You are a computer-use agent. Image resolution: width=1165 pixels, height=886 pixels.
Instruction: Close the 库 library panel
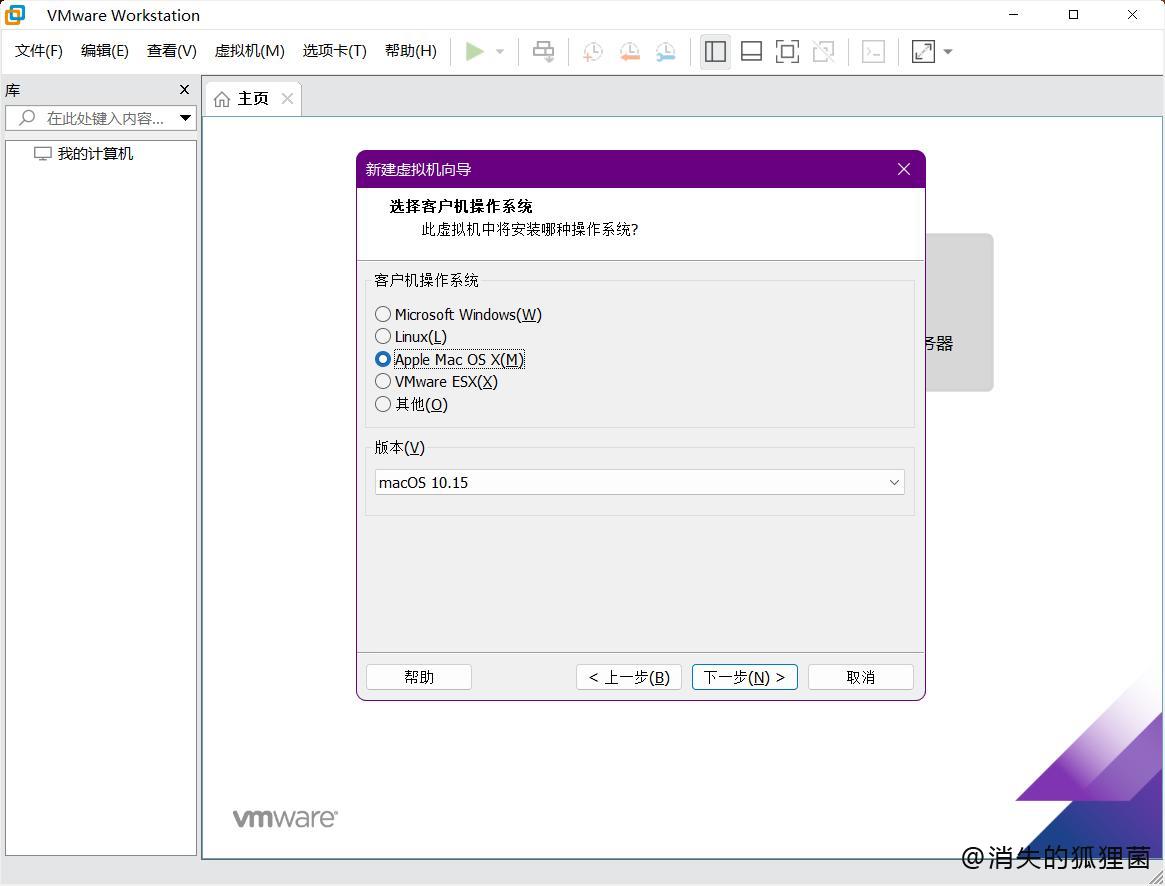[184, 89]
